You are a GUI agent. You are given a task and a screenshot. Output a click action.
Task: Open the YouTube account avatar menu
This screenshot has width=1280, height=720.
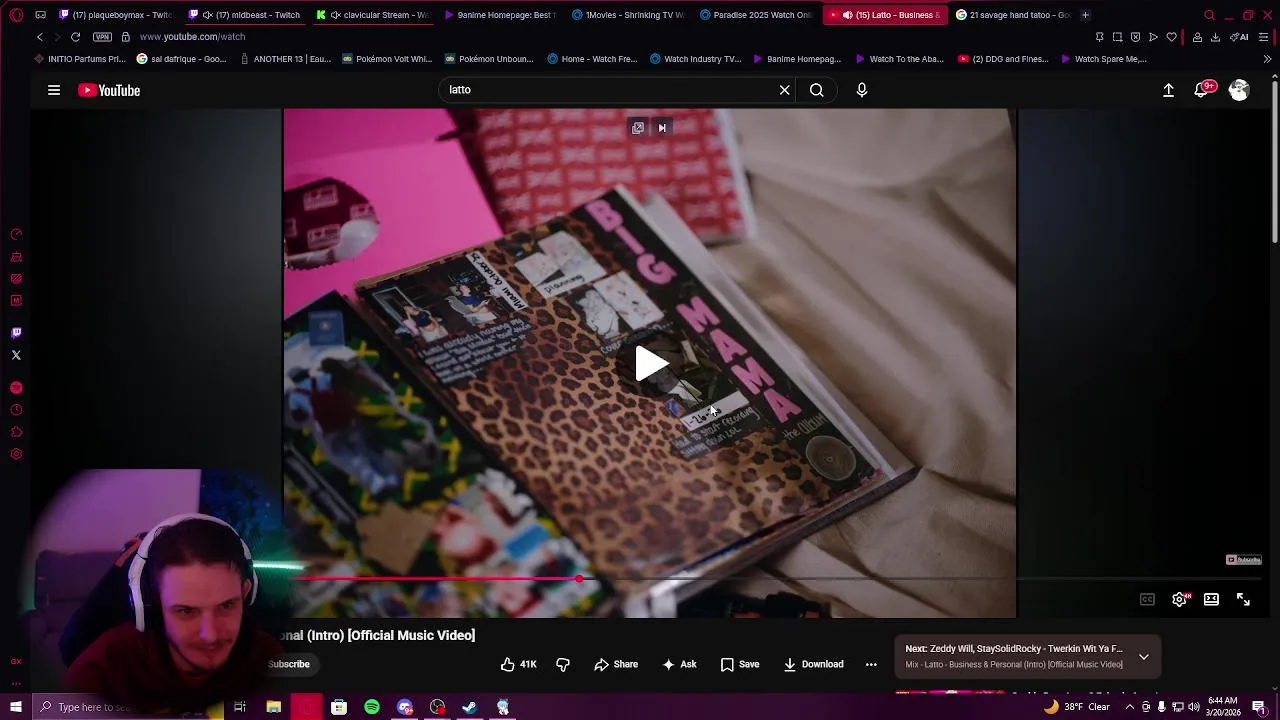click(x=1239, y=90)
